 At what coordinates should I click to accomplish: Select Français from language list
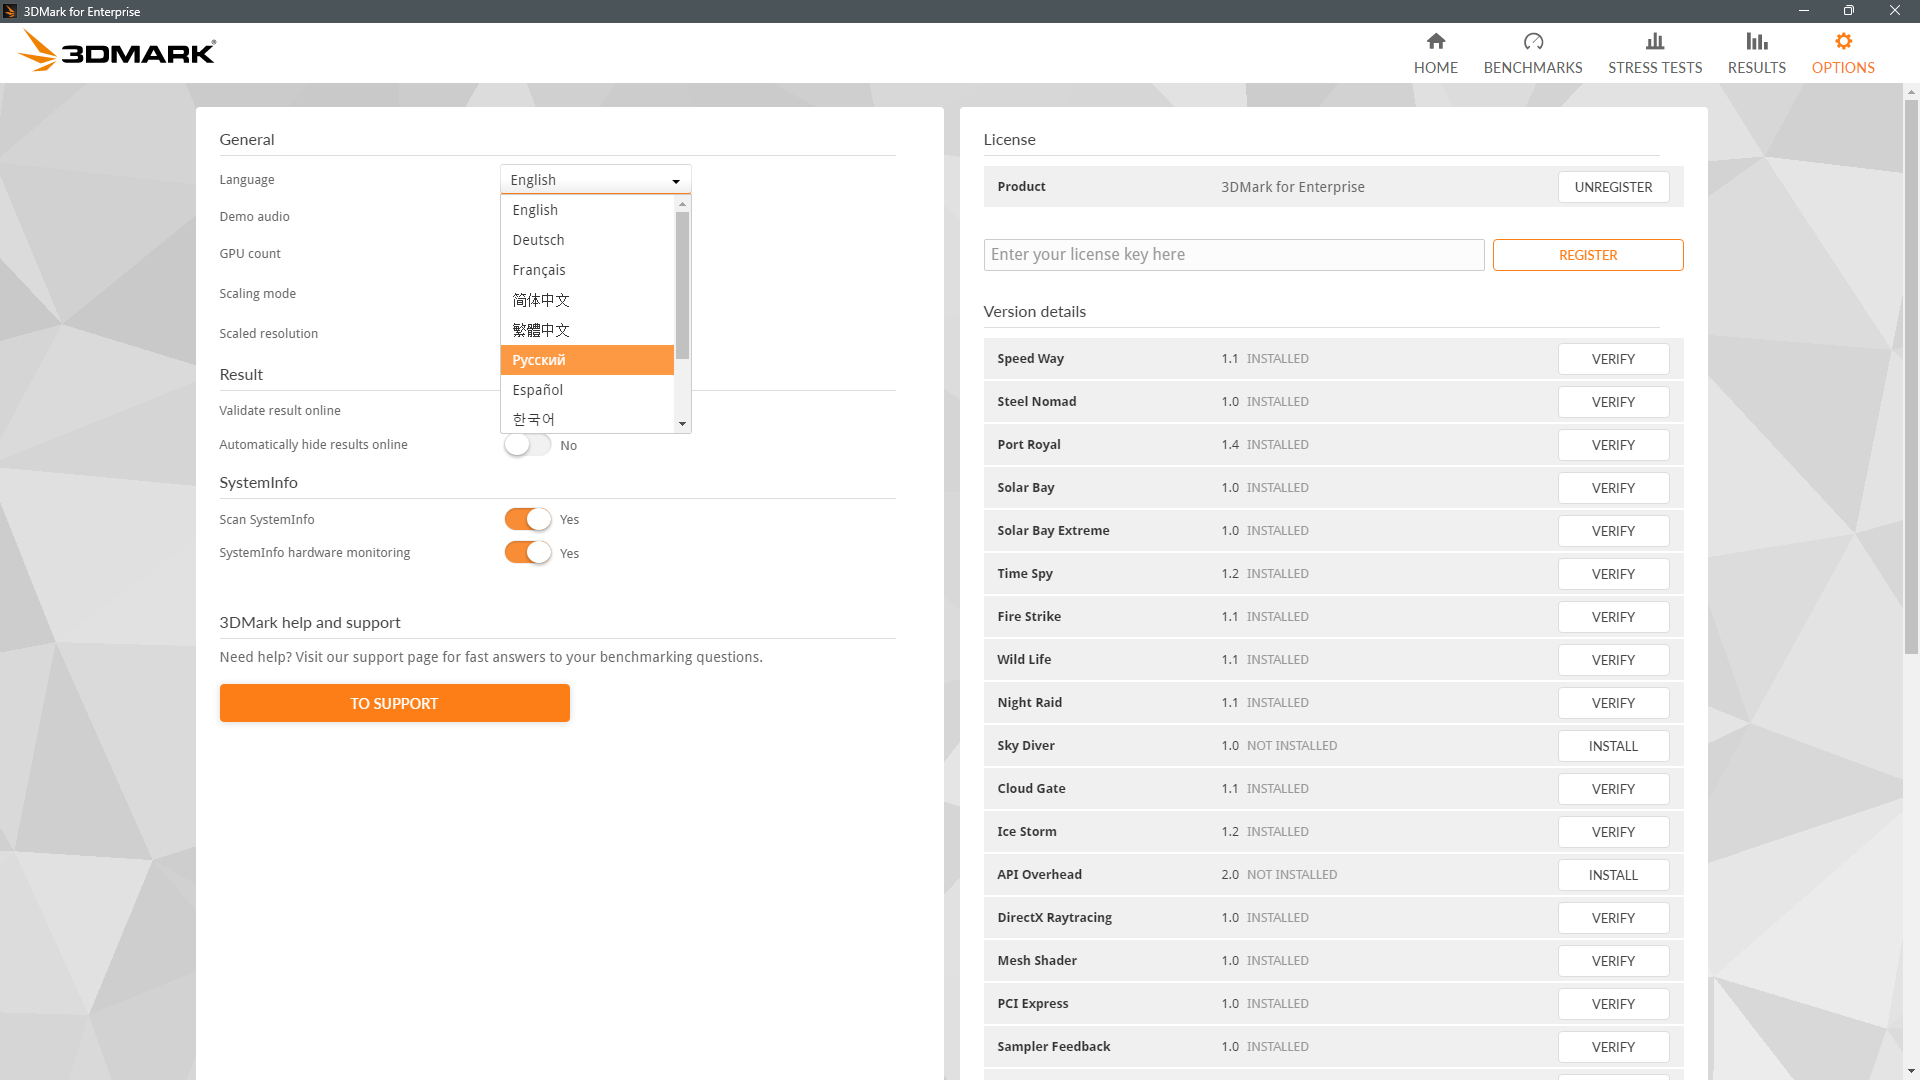pos(587,270)
